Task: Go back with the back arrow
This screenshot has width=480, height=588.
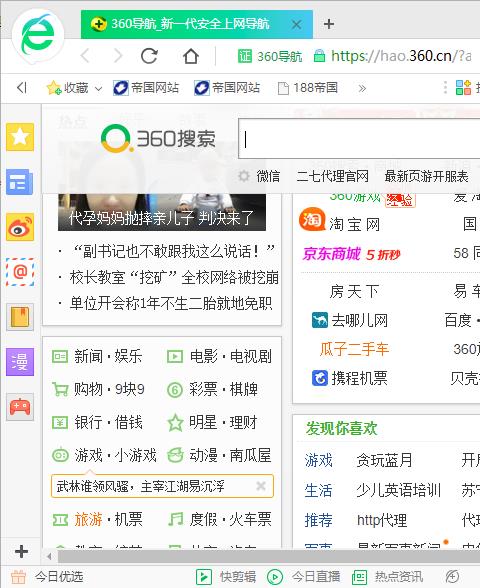Action: tap(86, 56)
